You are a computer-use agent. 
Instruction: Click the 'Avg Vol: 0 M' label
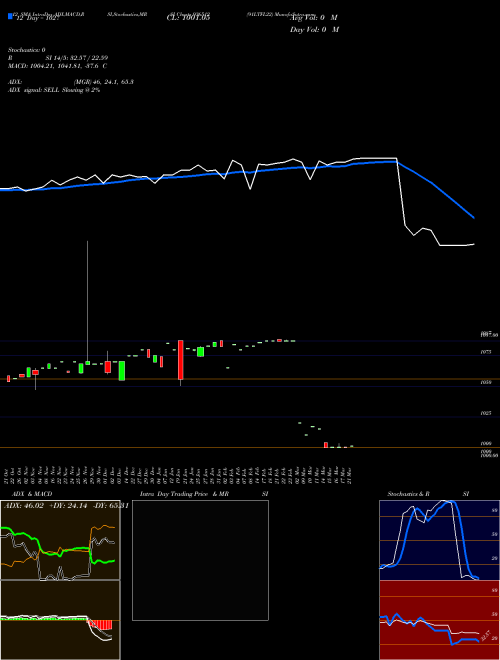(313, 18)
